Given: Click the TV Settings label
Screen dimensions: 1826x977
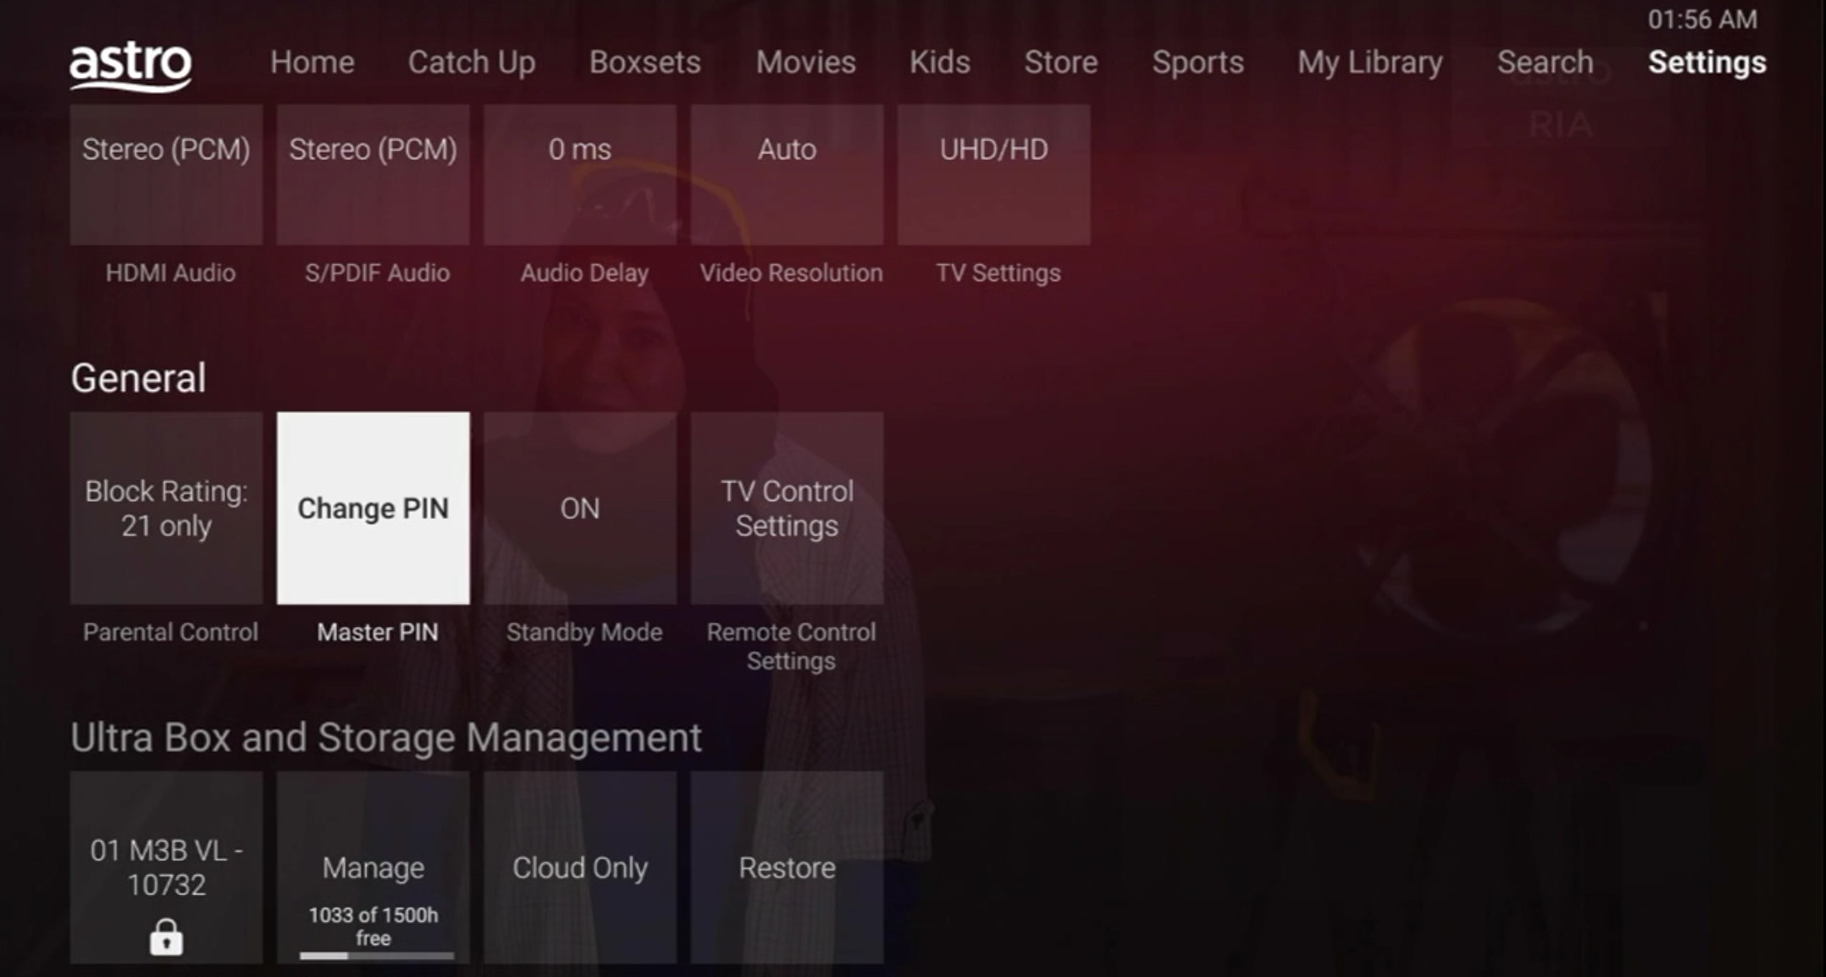Looking at the screenshot, I should pyautogui.click(x=998, y=273).
